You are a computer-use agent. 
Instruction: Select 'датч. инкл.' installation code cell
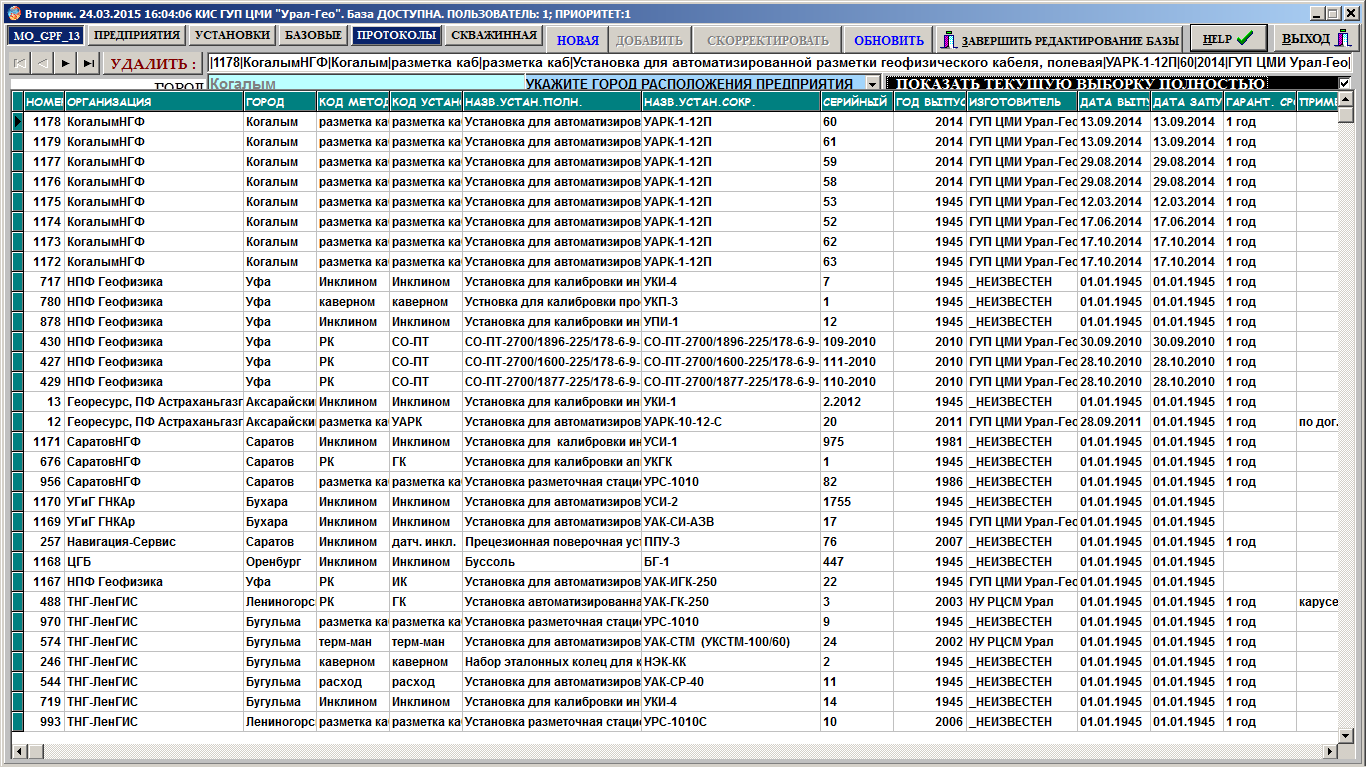(x=425, y=541)
